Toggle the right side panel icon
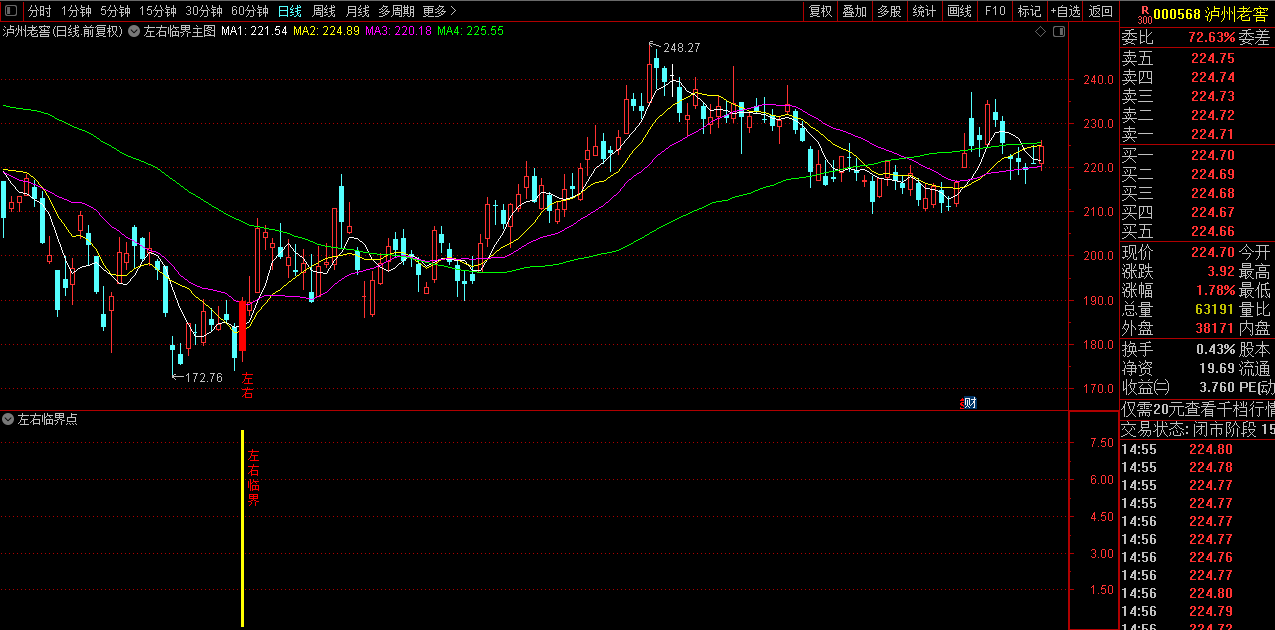 (x=1057, y=32)
